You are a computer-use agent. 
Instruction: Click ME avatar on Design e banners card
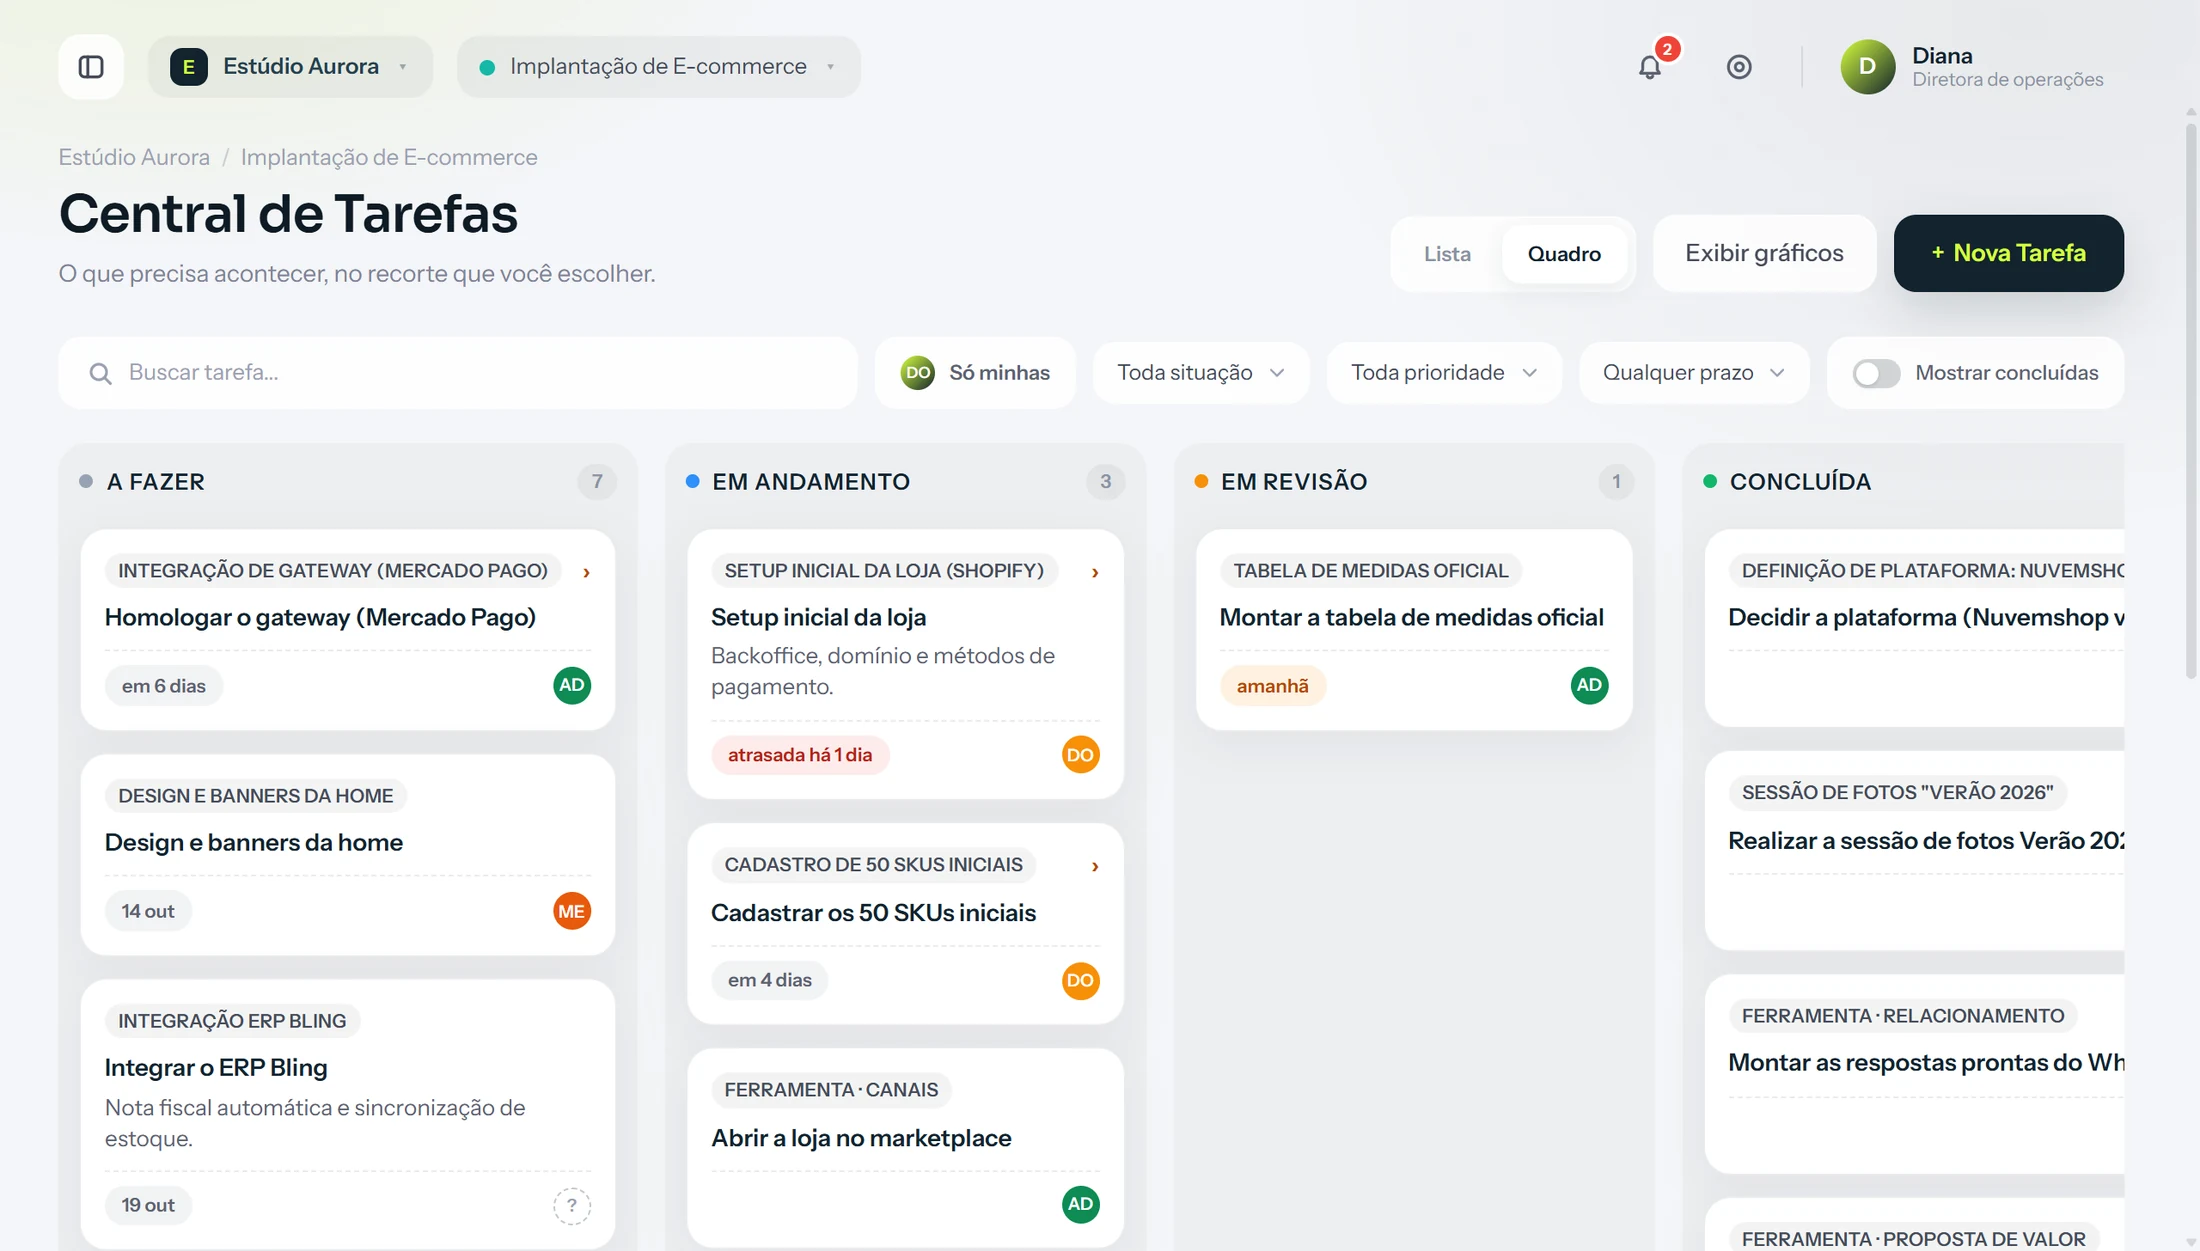point(572,911)
